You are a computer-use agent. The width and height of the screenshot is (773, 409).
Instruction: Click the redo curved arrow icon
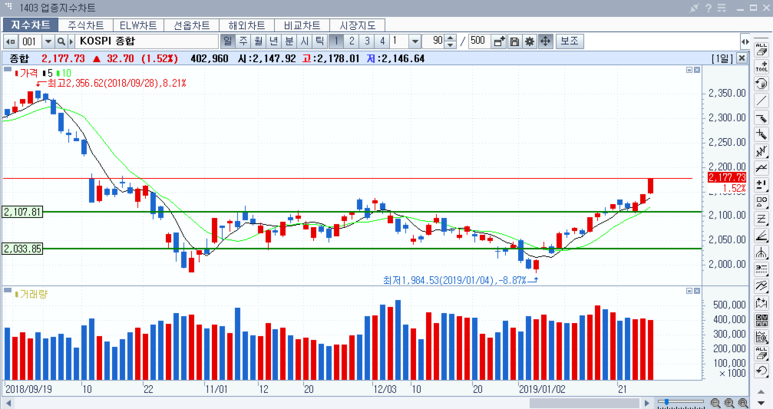click(x=762, y=370)
